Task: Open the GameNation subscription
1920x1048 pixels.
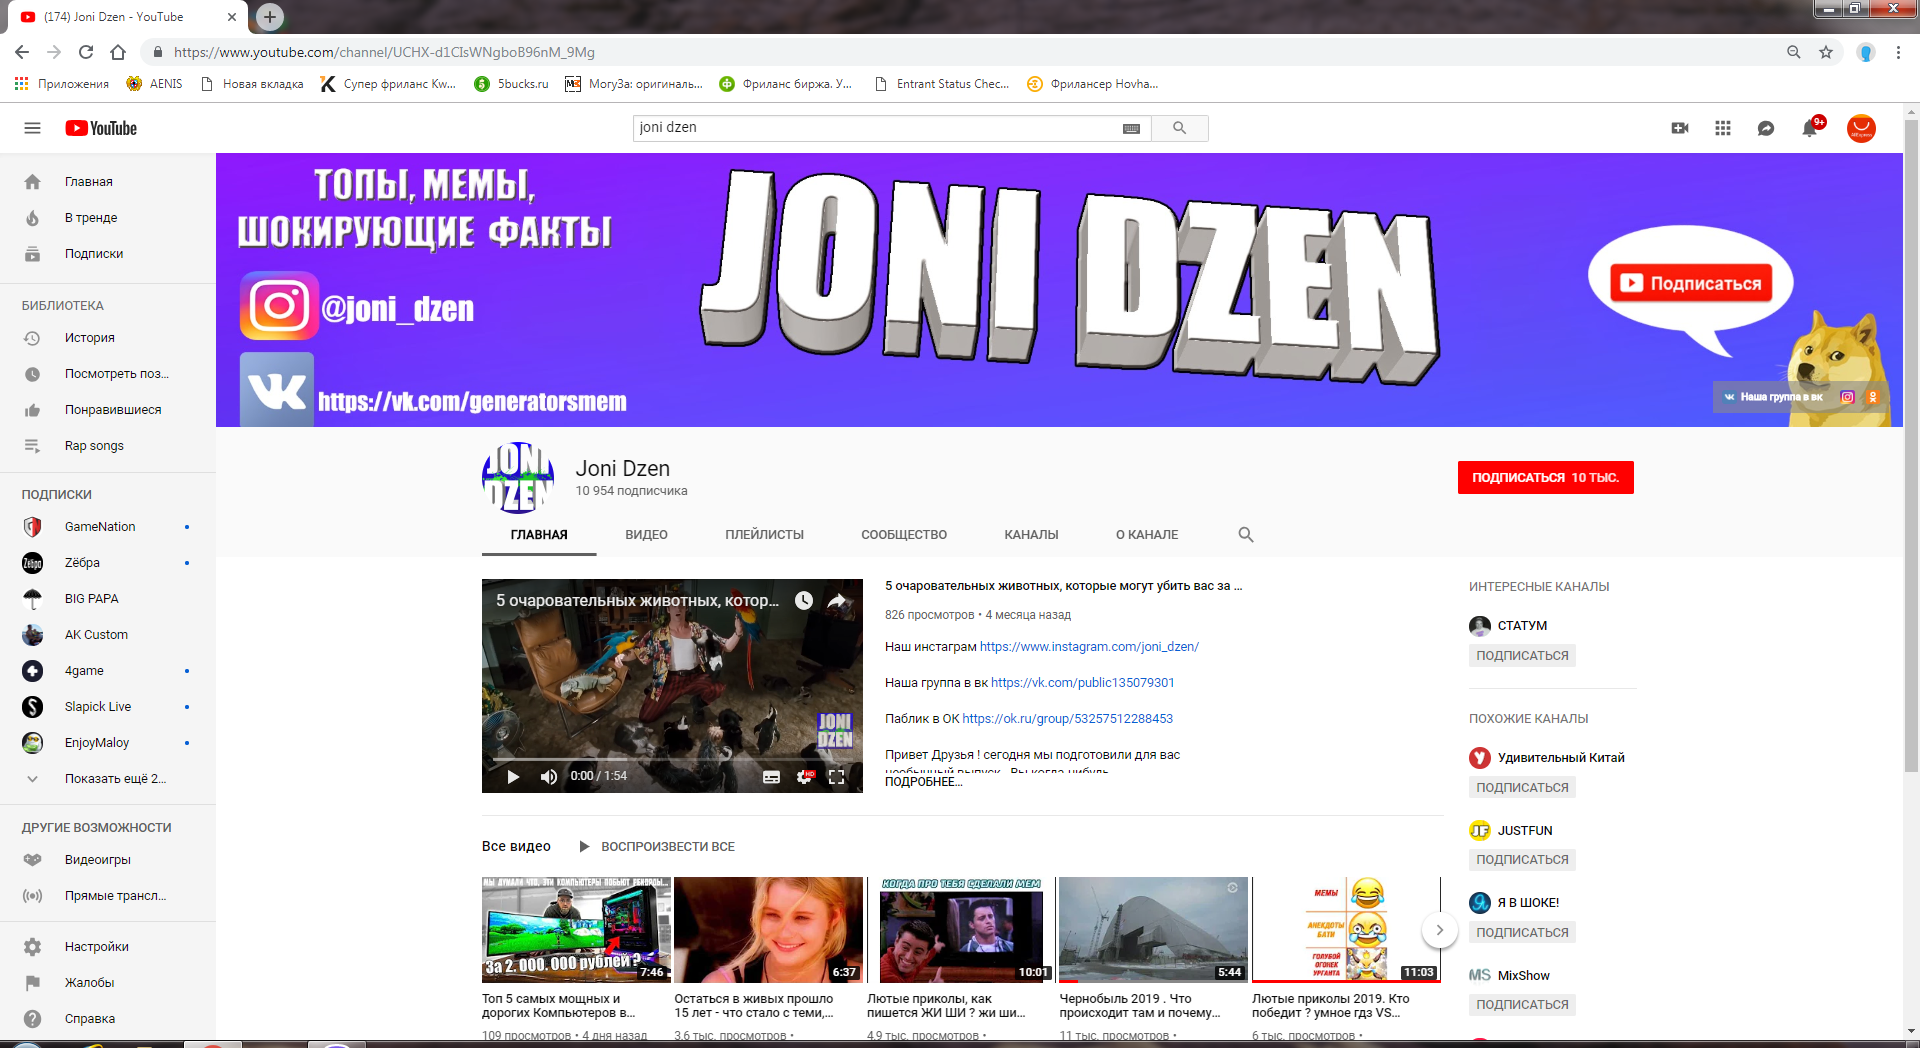Action: [107, 527]
